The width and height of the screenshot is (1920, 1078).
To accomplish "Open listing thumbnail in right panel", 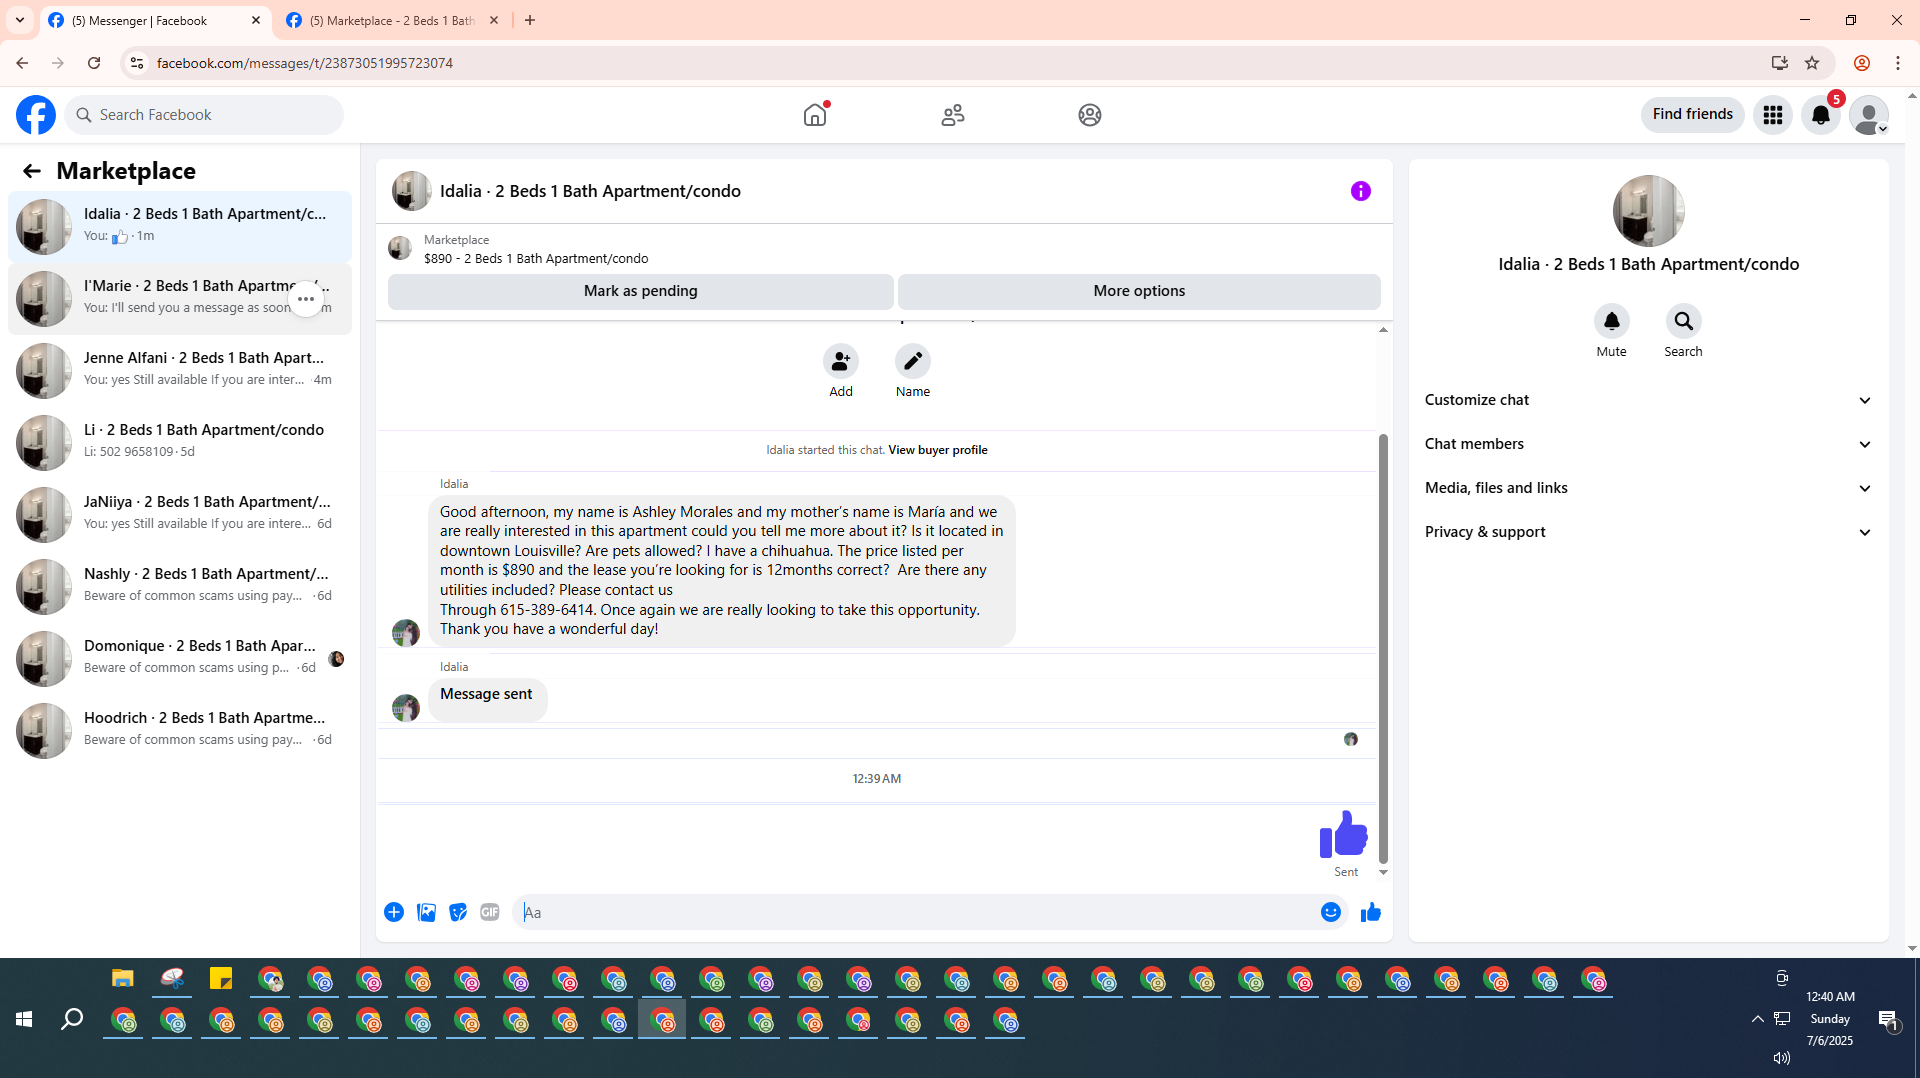I will click(1649, 211).
